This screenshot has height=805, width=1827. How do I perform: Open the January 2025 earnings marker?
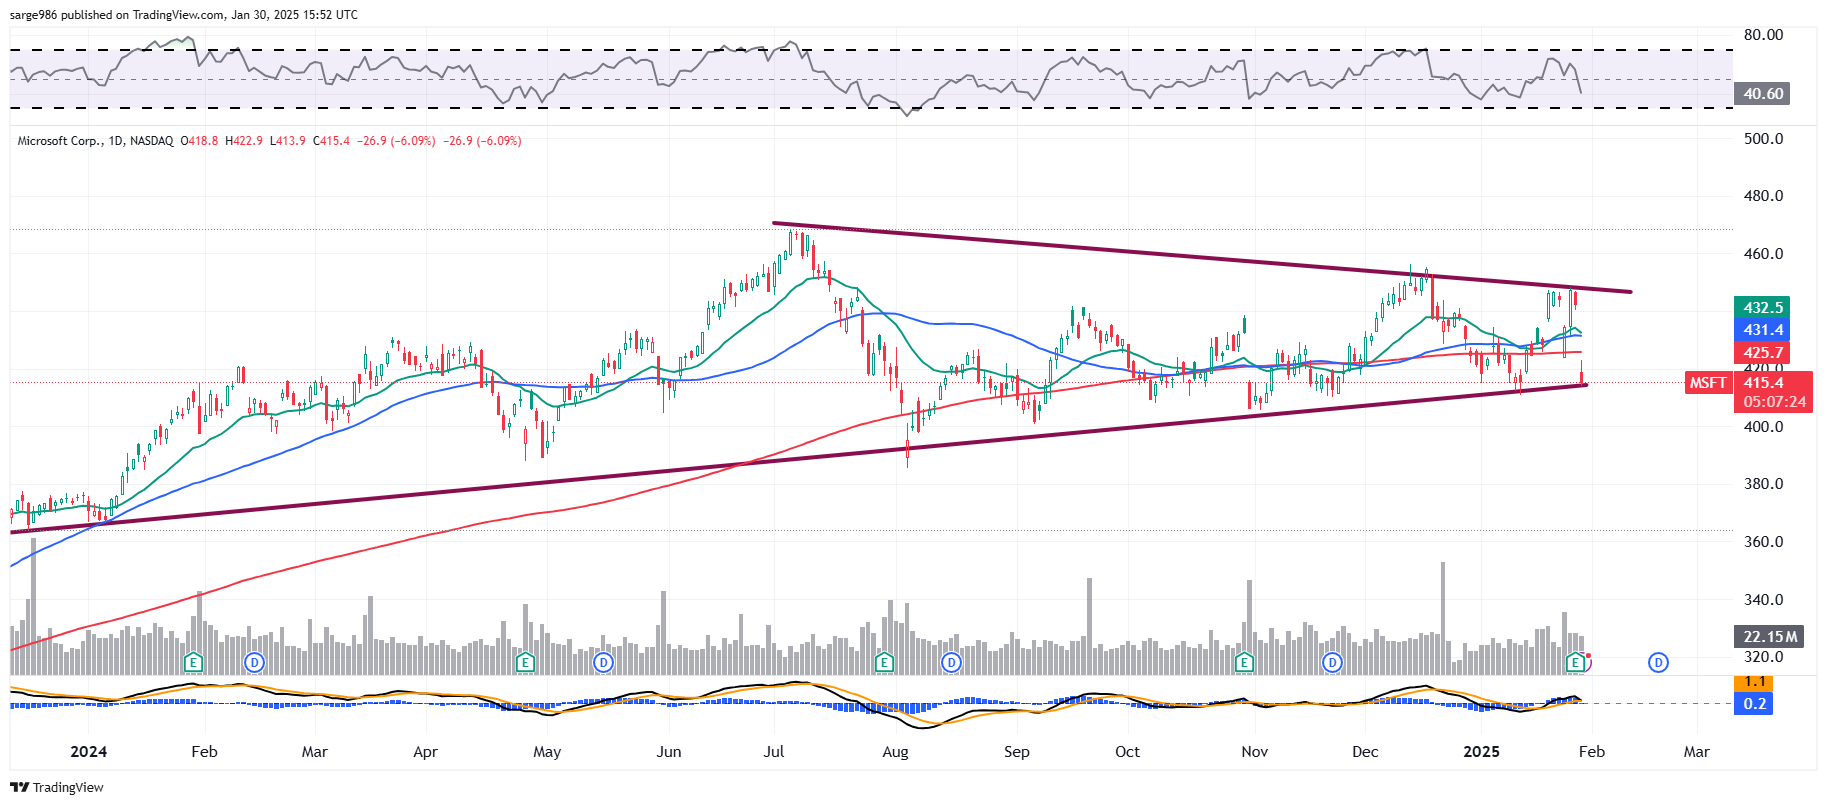[x=1576, y=662]
